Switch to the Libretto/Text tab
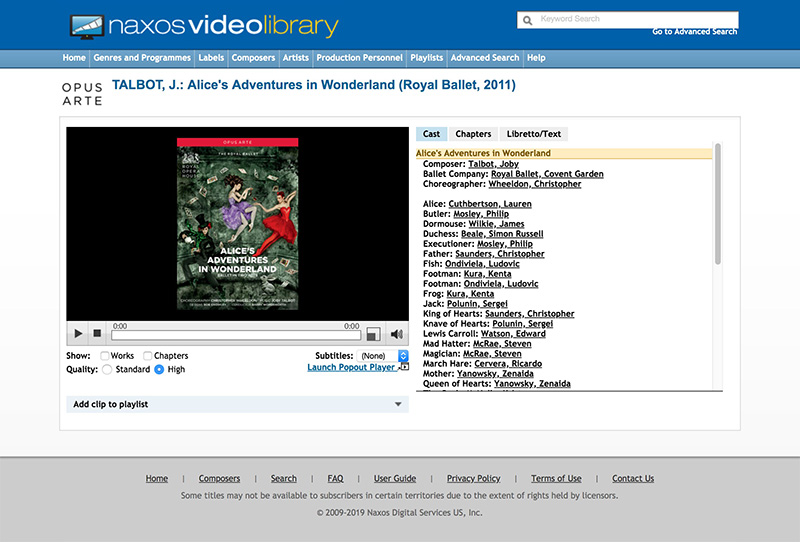800x542 pixels. pos(534,134)
